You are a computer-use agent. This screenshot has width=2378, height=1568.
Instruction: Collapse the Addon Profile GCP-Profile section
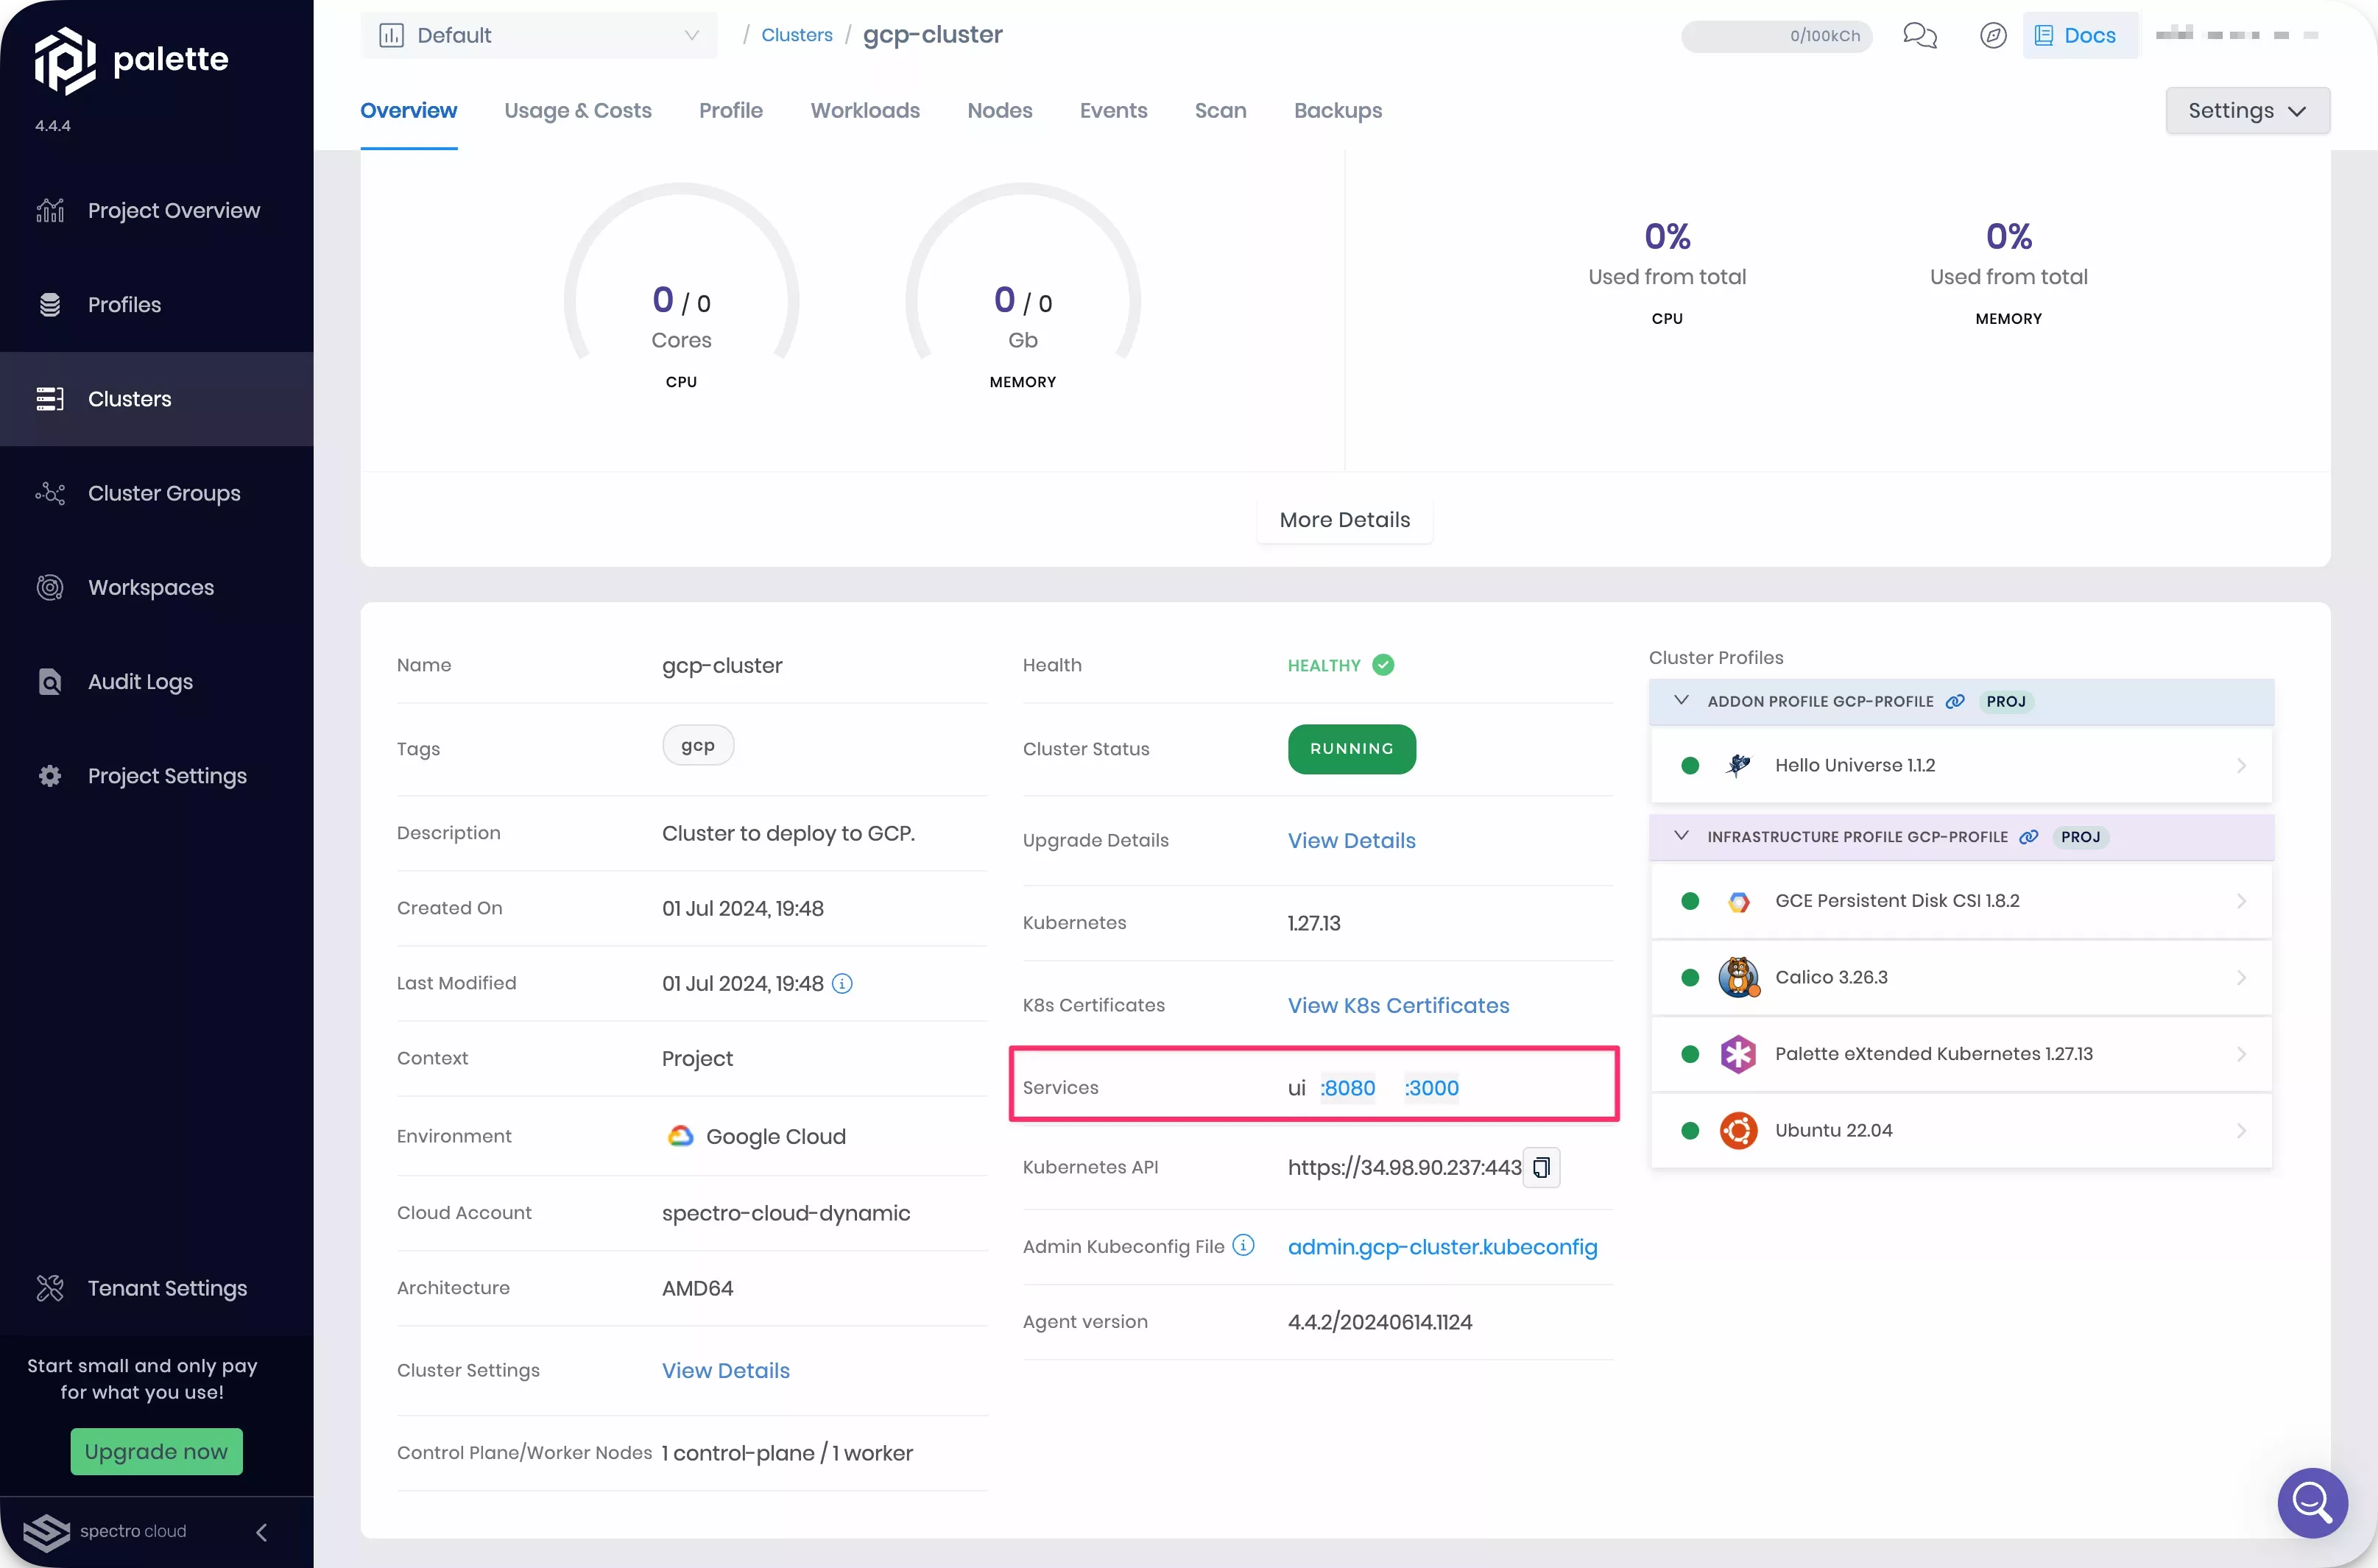click(1681, 700)
